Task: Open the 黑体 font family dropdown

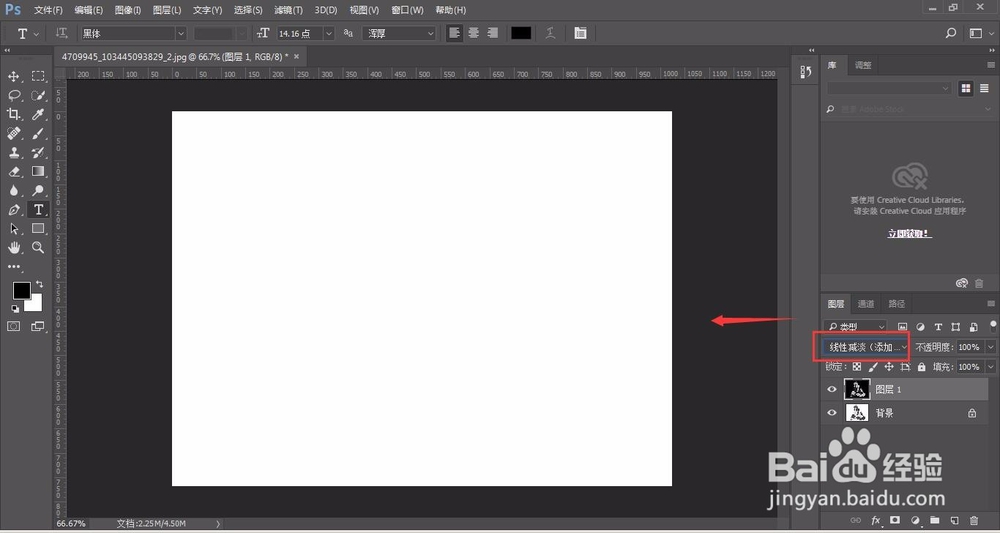Action: point(180,33)
